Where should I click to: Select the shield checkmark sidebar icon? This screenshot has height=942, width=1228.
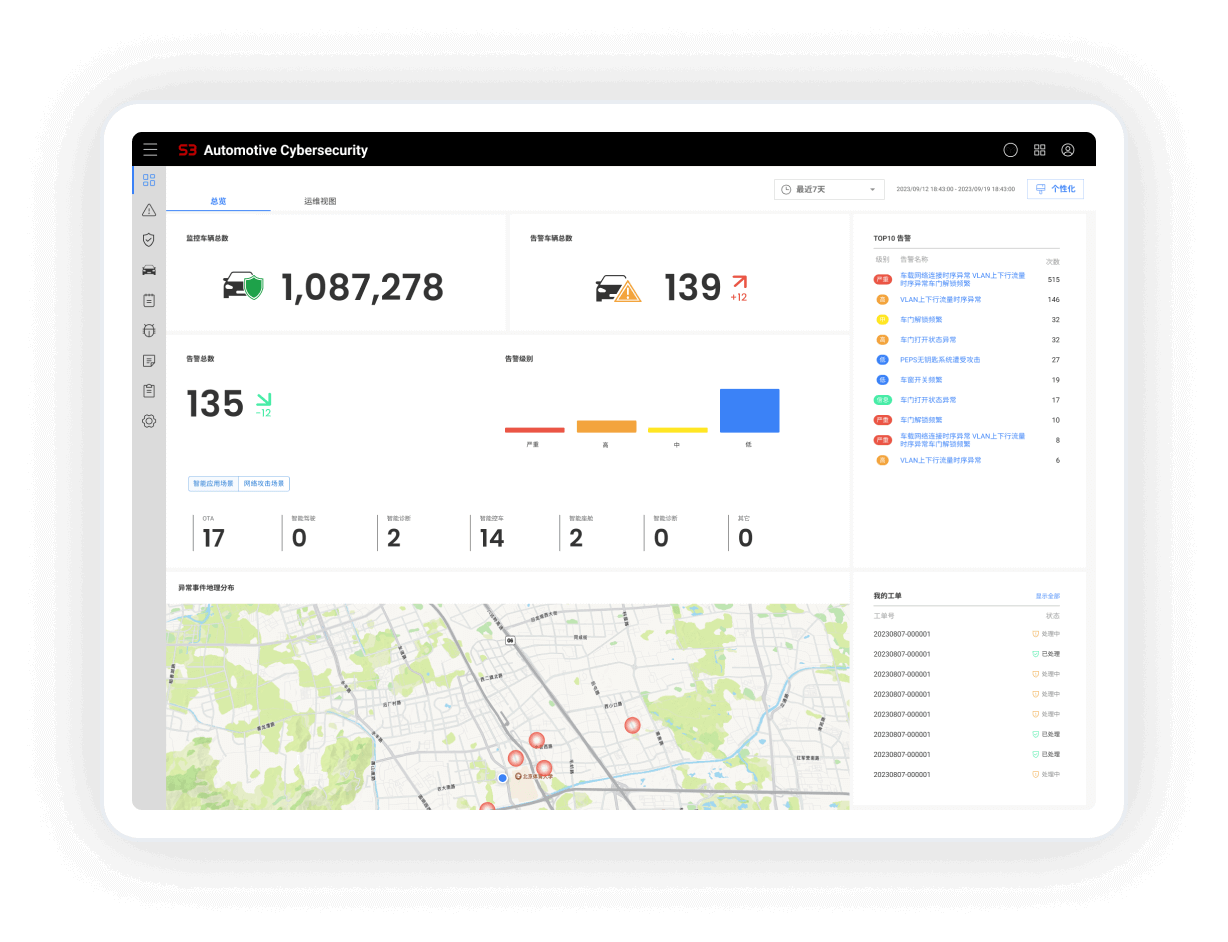pos(149,240)
